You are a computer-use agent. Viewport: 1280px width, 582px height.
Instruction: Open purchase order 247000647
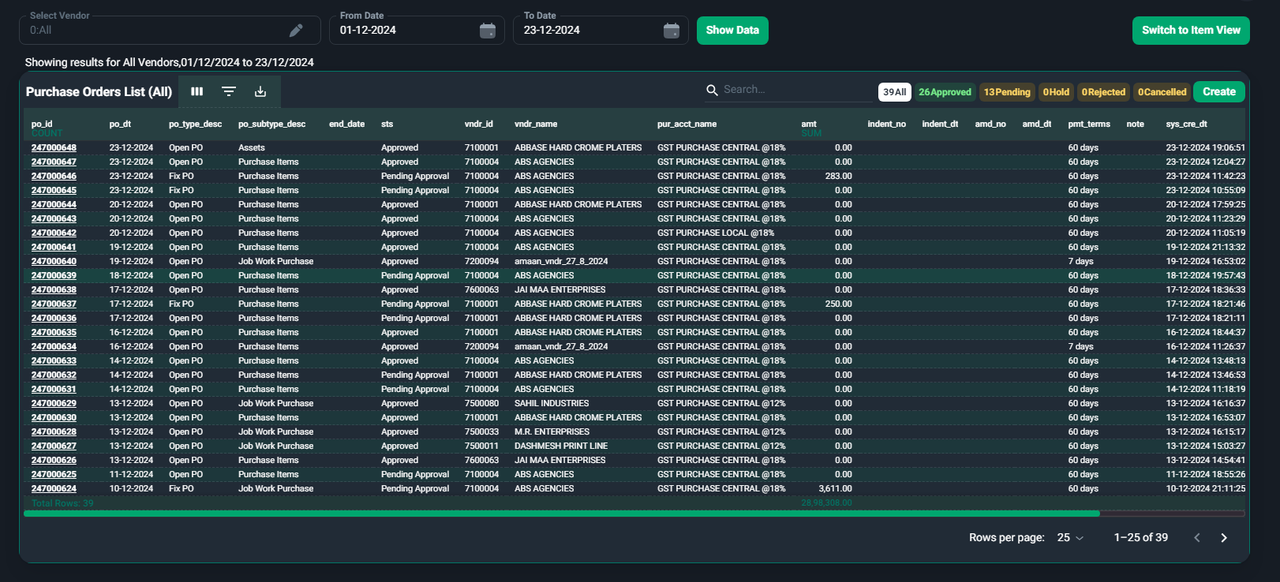[x=54, y=162]
